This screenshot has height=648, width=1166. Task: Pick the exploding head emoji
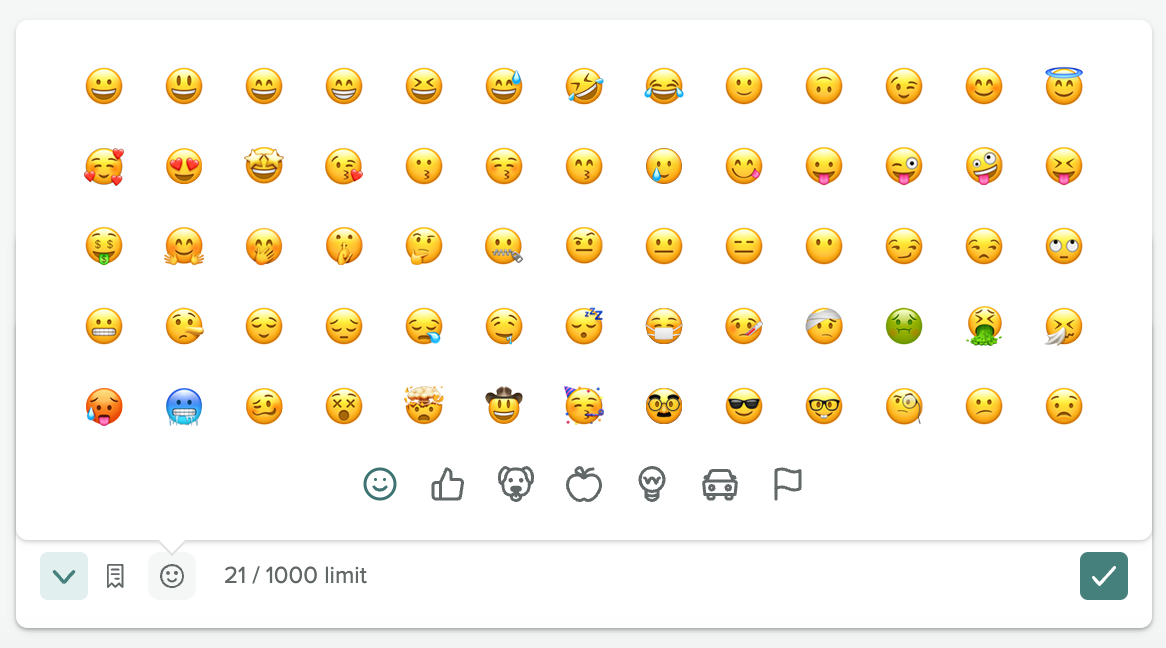coord(424,406)
